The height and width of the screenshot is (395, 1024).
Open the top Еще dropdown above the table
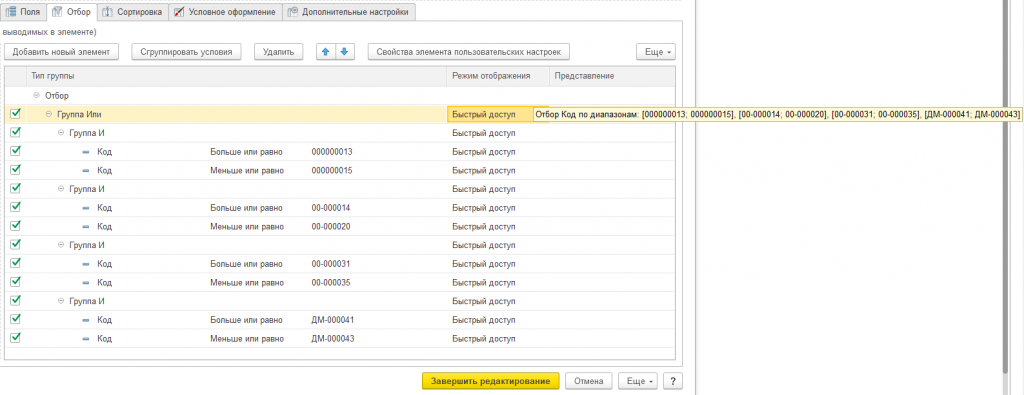pyautogui.click(x=655, y=52)
